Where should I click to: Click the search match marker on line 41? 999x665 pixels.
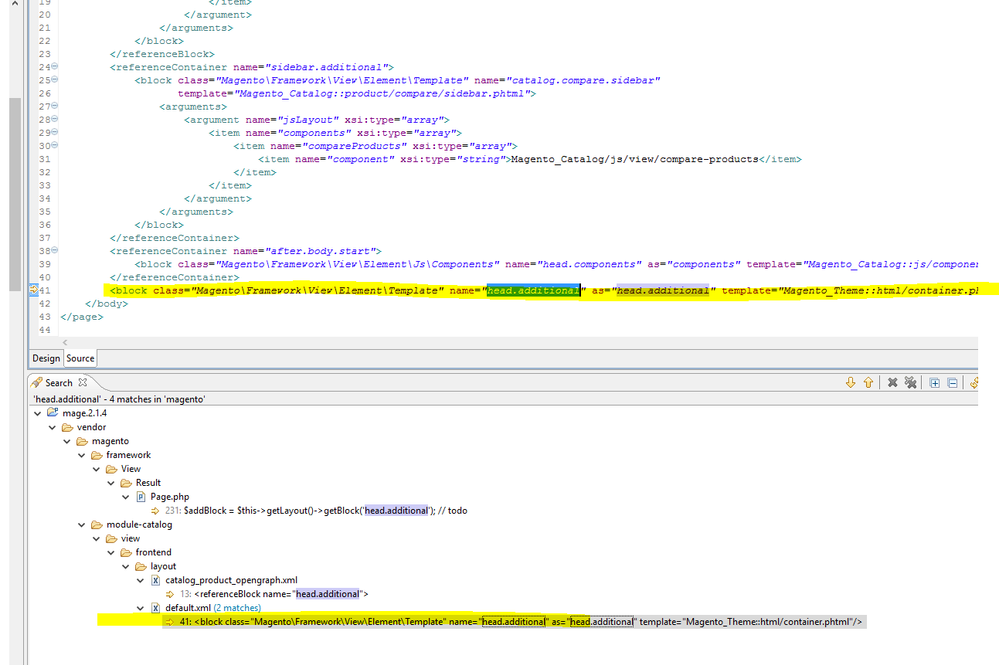point(32,290)
